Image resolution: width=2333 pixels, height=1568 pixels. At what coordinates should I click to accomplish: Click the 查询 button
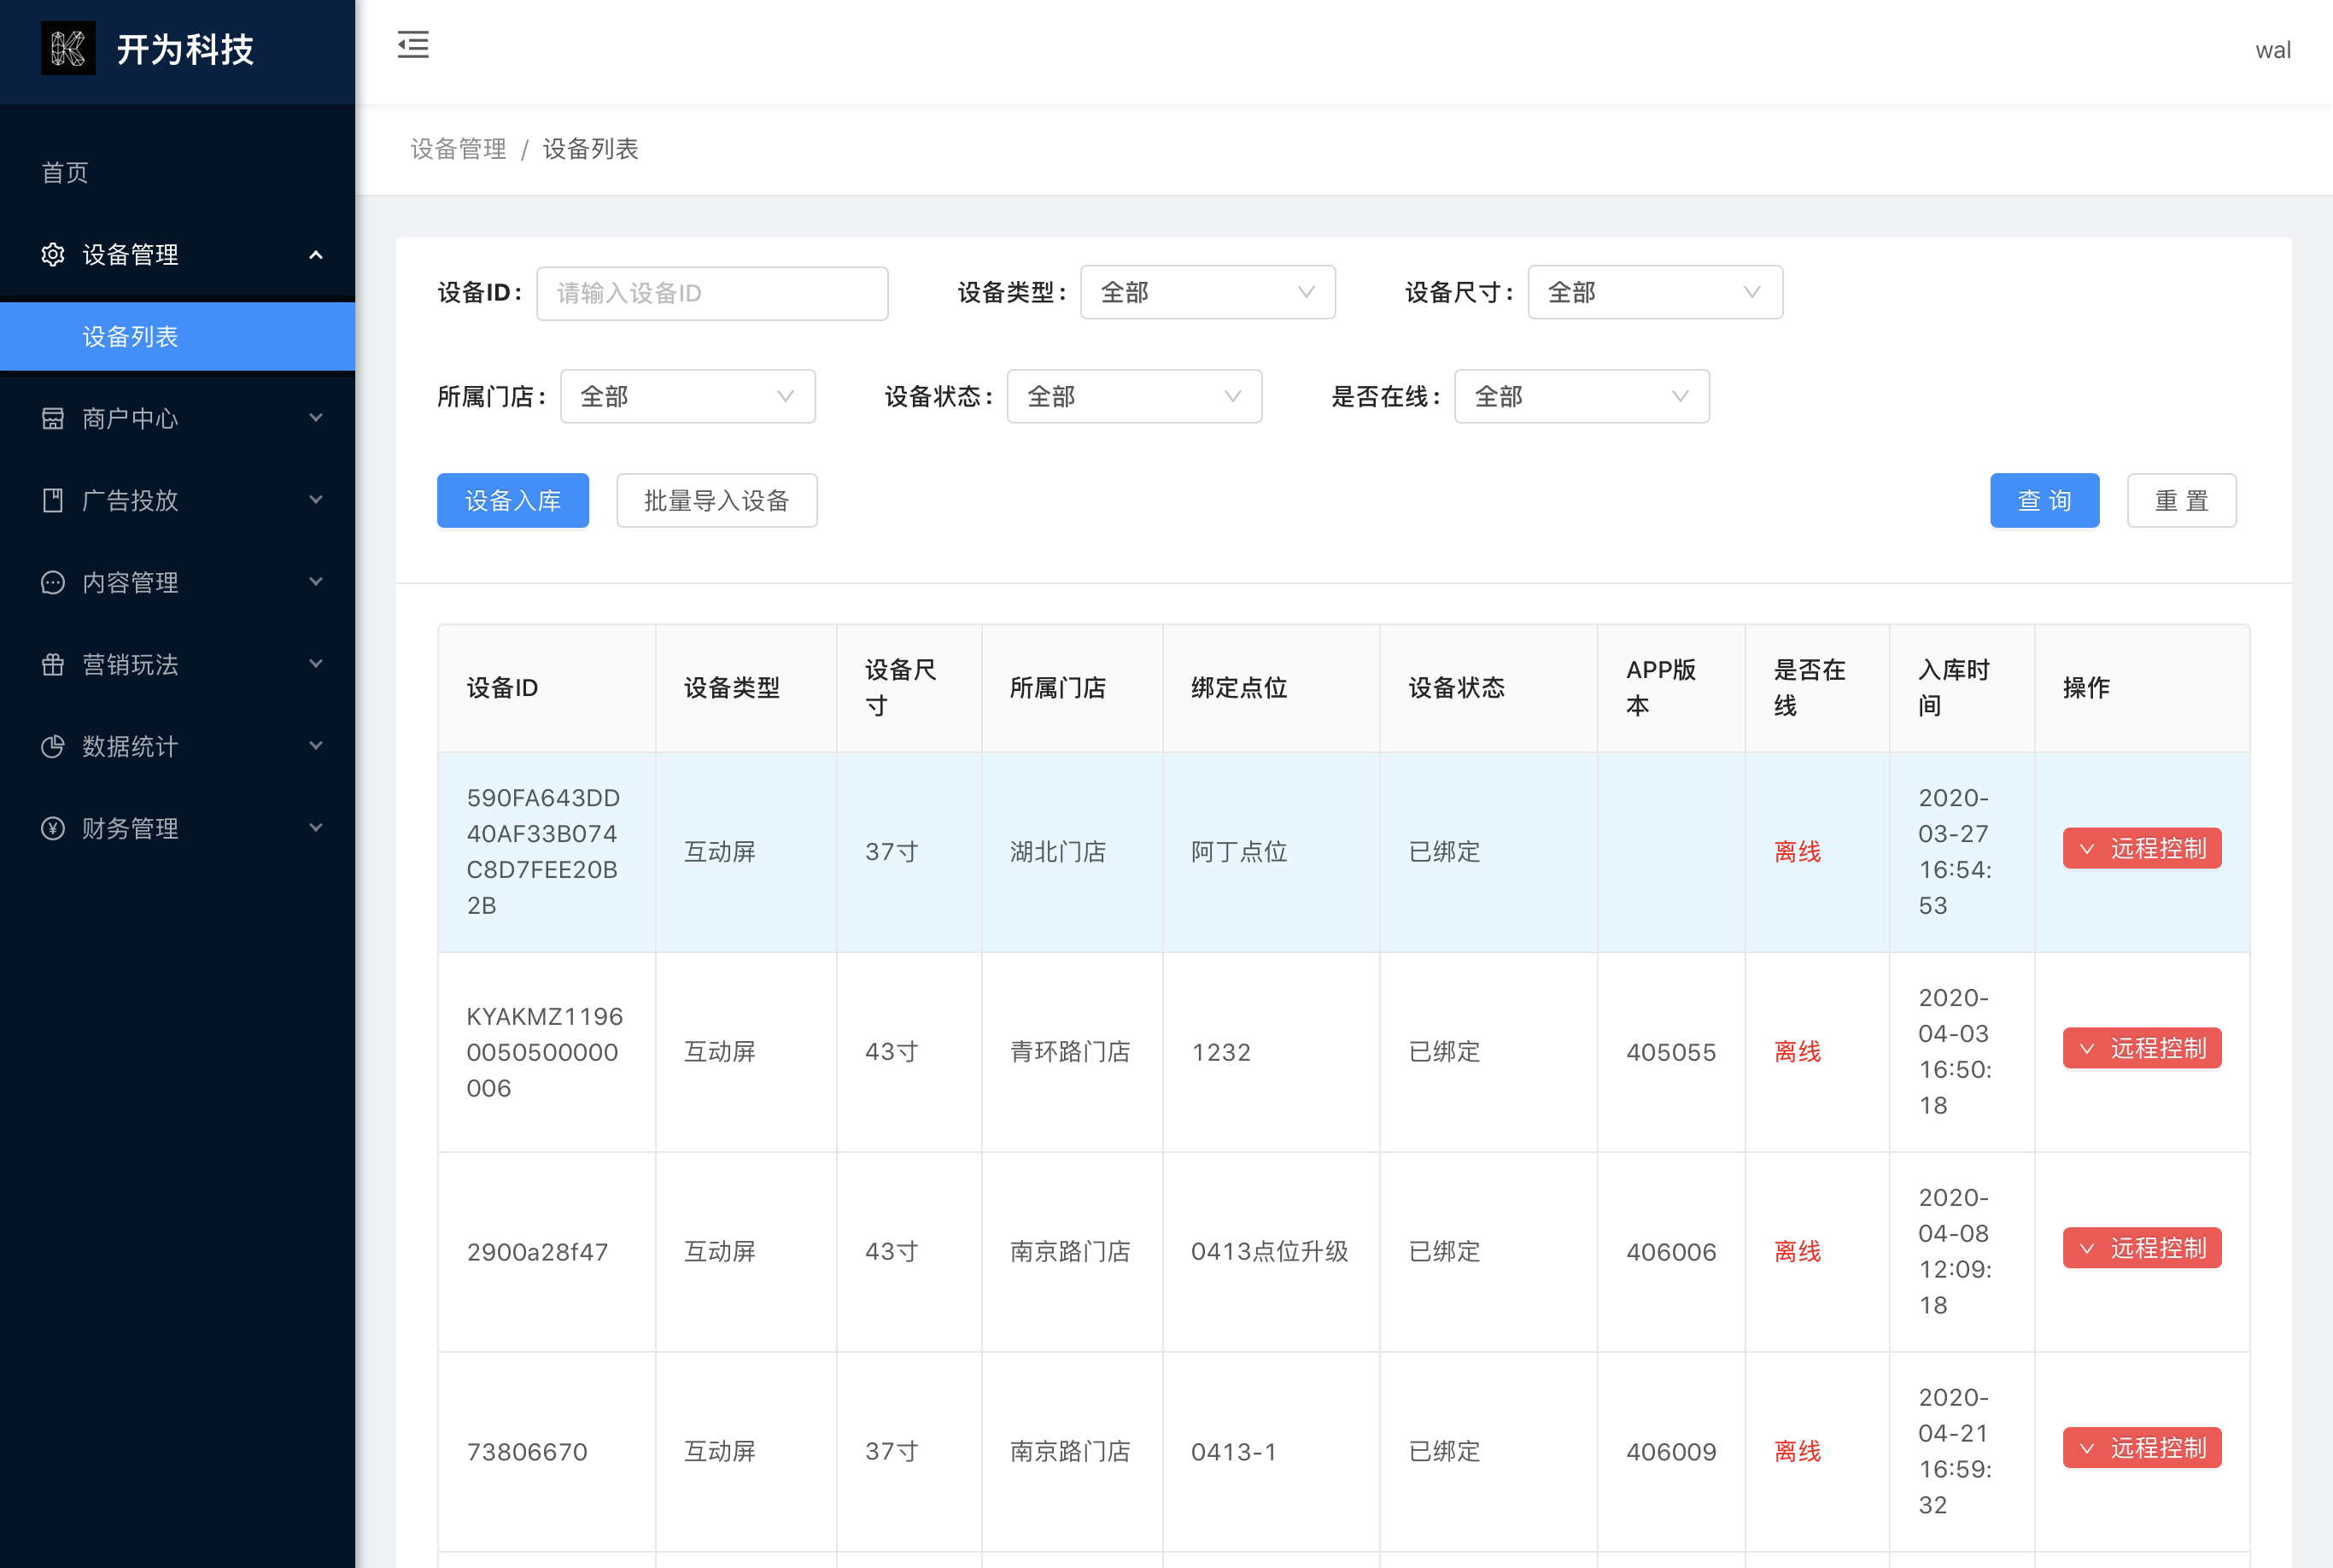2044,500
